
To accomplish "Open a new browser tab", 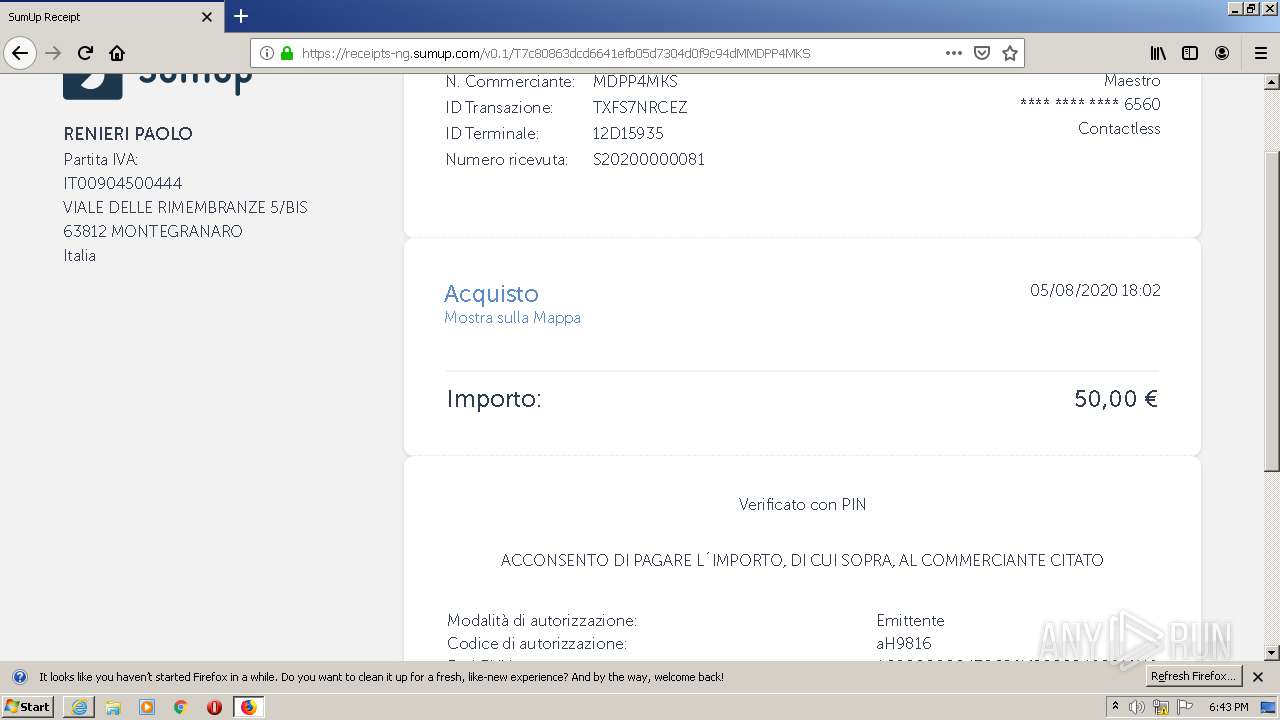I will coord(241,16).
